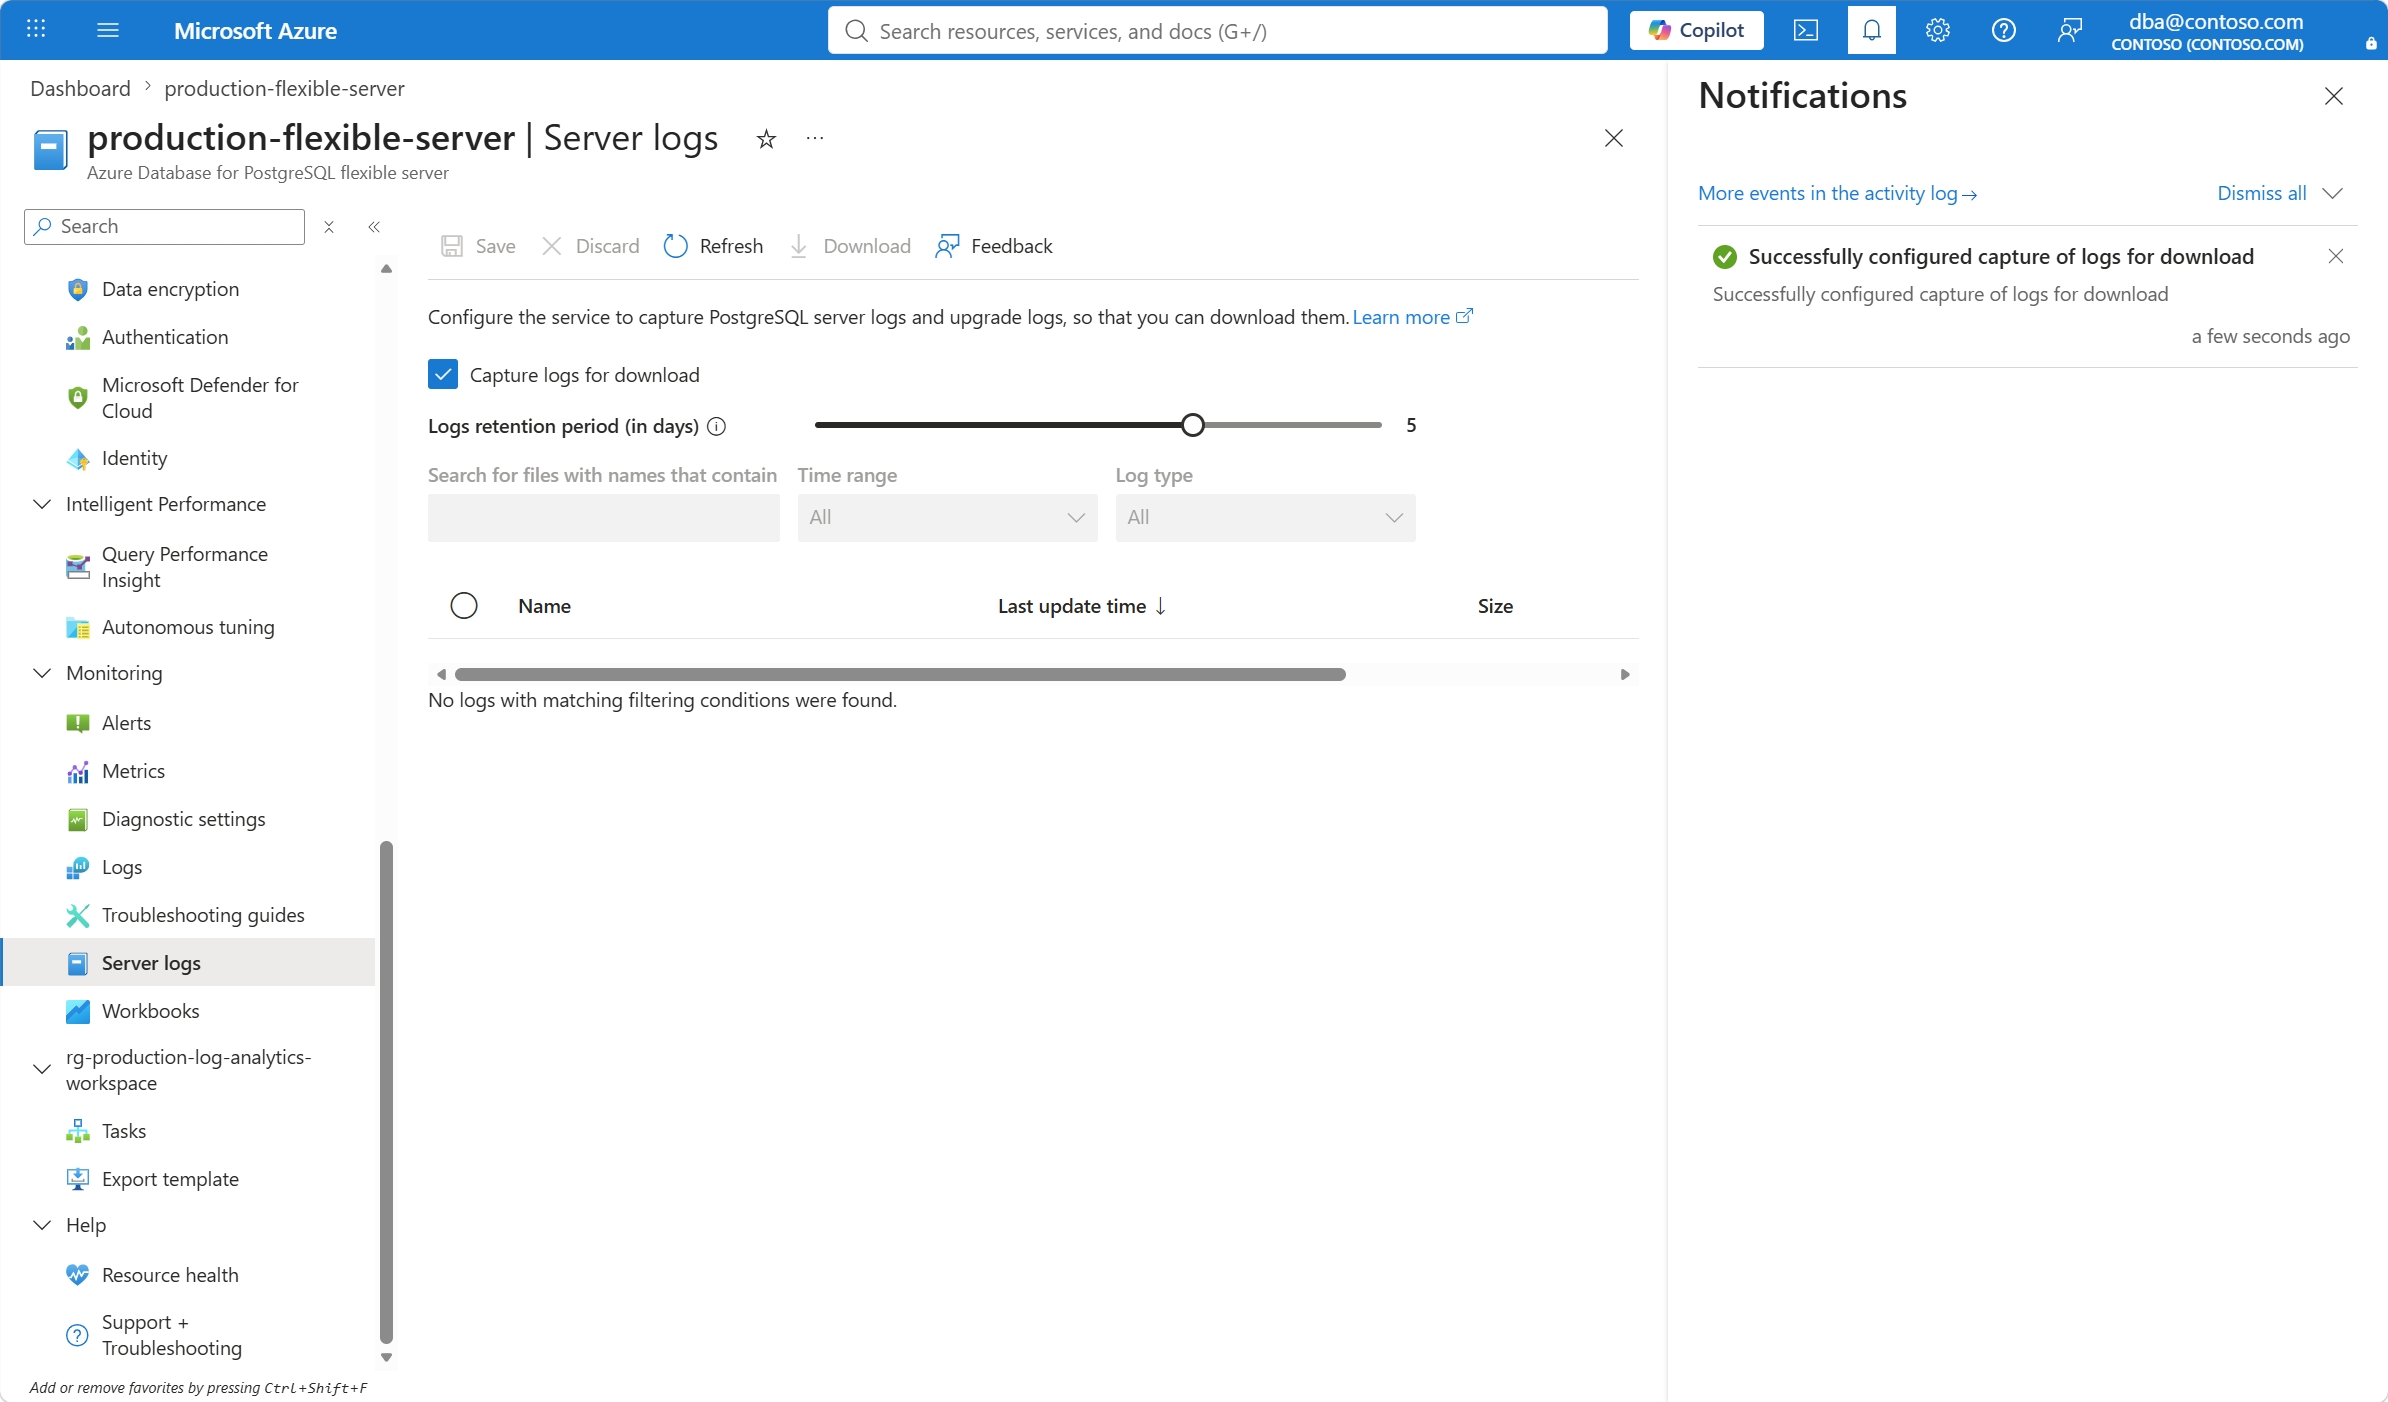Image resolution: width=2388 pixels, height=1402 pixels.
Task: Collapse the Intelligent Performance section
Action: pyautogui.click(x=42, y=504)
